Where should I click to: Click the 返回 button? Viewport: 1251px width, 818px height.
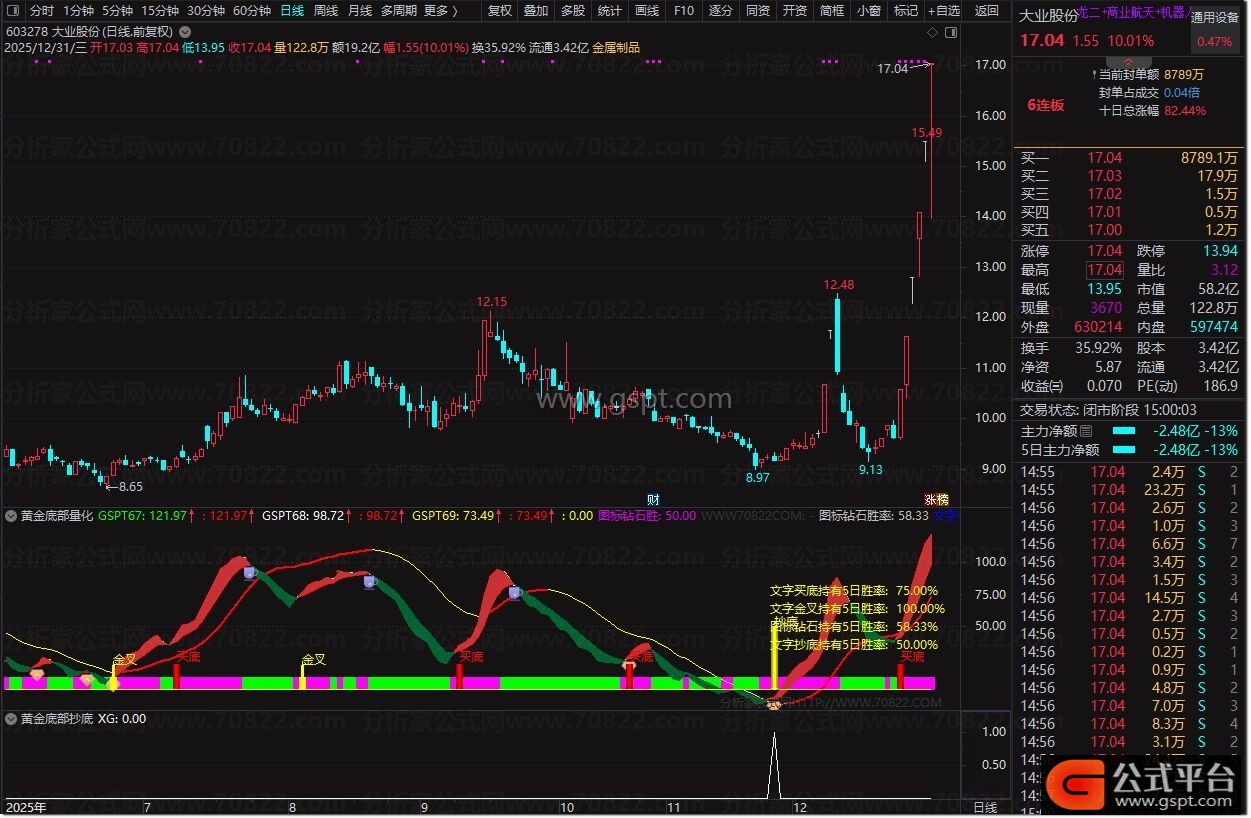pos(987,11)
